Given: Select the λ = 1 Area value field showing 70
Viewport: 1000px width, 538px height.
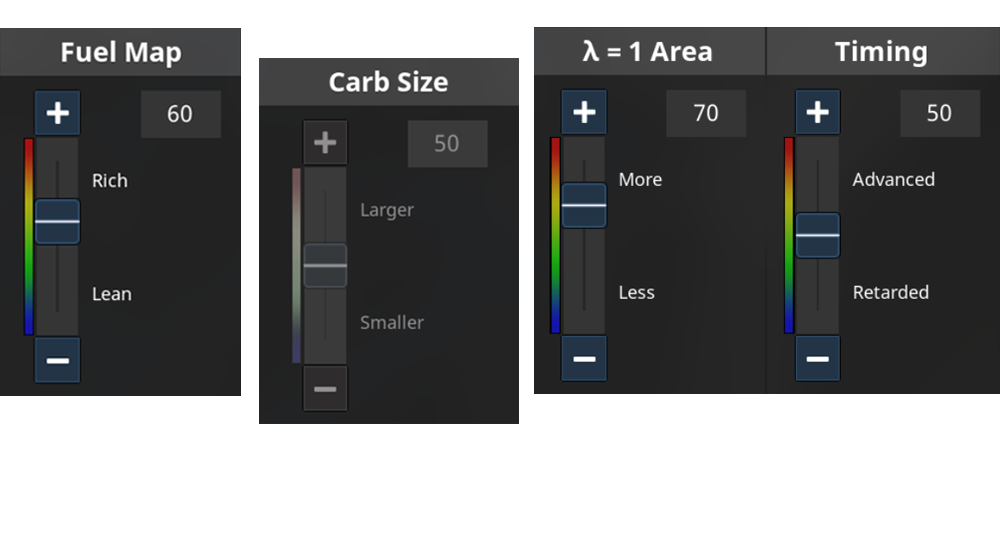Looking at the screenshot, I should click(706, 113).
